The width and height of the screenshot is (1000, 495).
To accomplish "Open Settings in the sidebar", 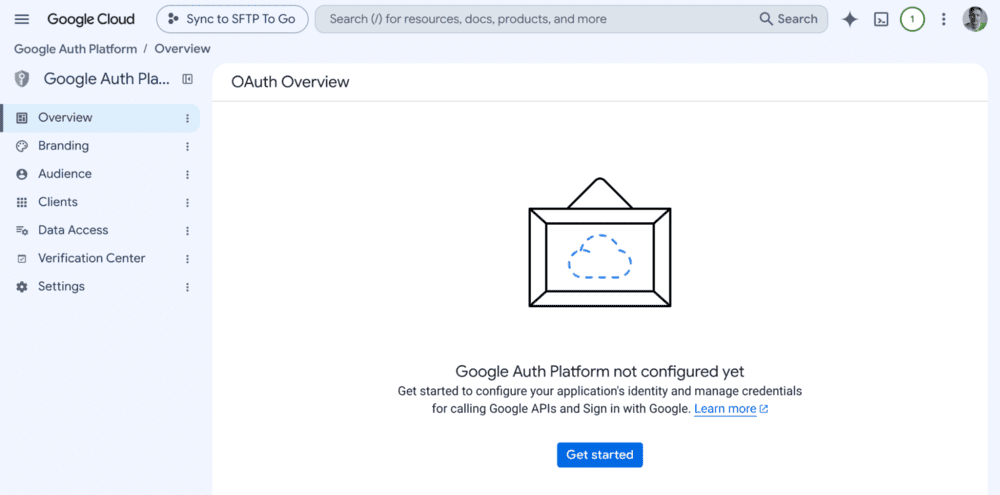I will pos(100,286).
